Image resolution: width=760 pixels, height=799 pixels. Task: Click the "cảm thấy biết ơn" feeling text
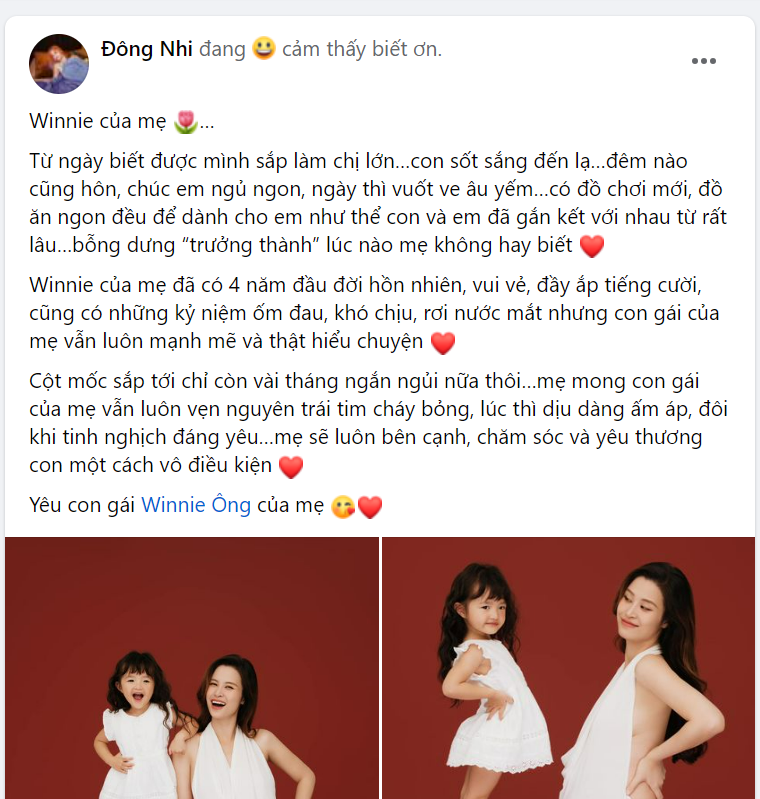pyautogui.click(x=361, y=49)
